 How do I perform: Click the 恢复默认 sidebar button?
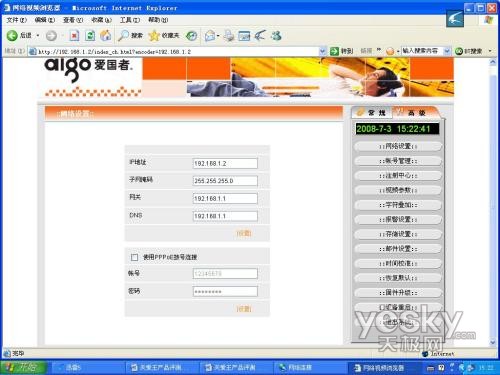[398, 278]
